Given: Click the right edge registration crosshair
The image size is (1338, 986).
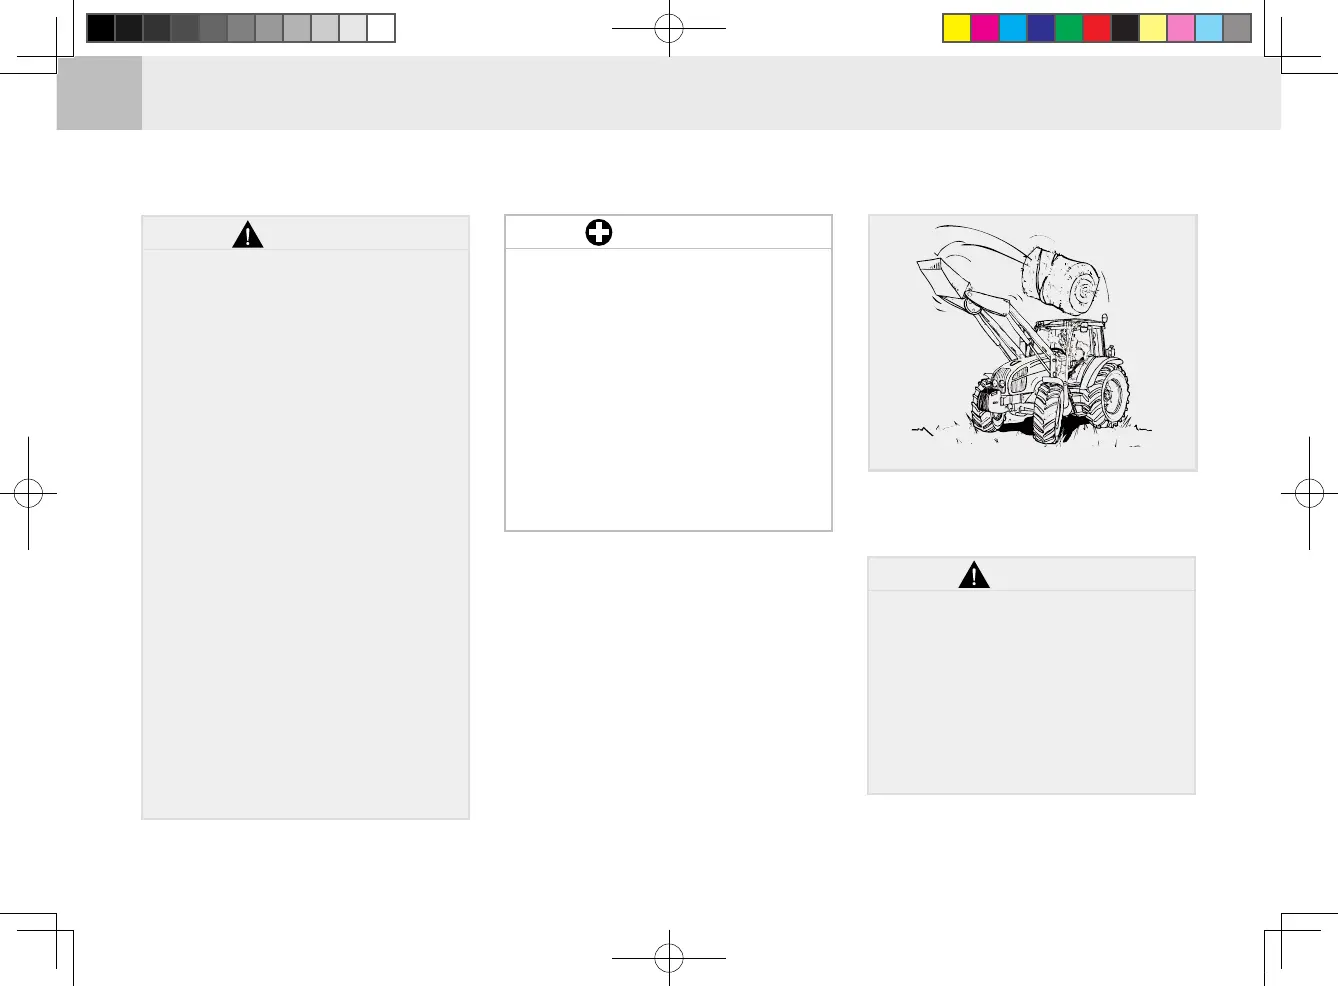Looking at the screenshot, I should [1309, 492].
